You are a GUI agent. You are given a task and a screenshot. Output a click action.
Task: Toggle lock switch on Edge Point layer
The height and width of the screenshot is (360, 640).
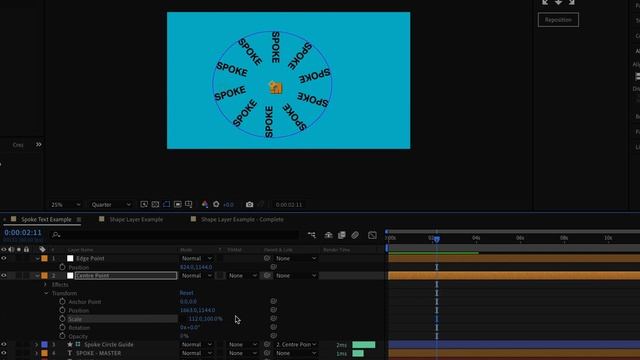click(x=27, y=258)
